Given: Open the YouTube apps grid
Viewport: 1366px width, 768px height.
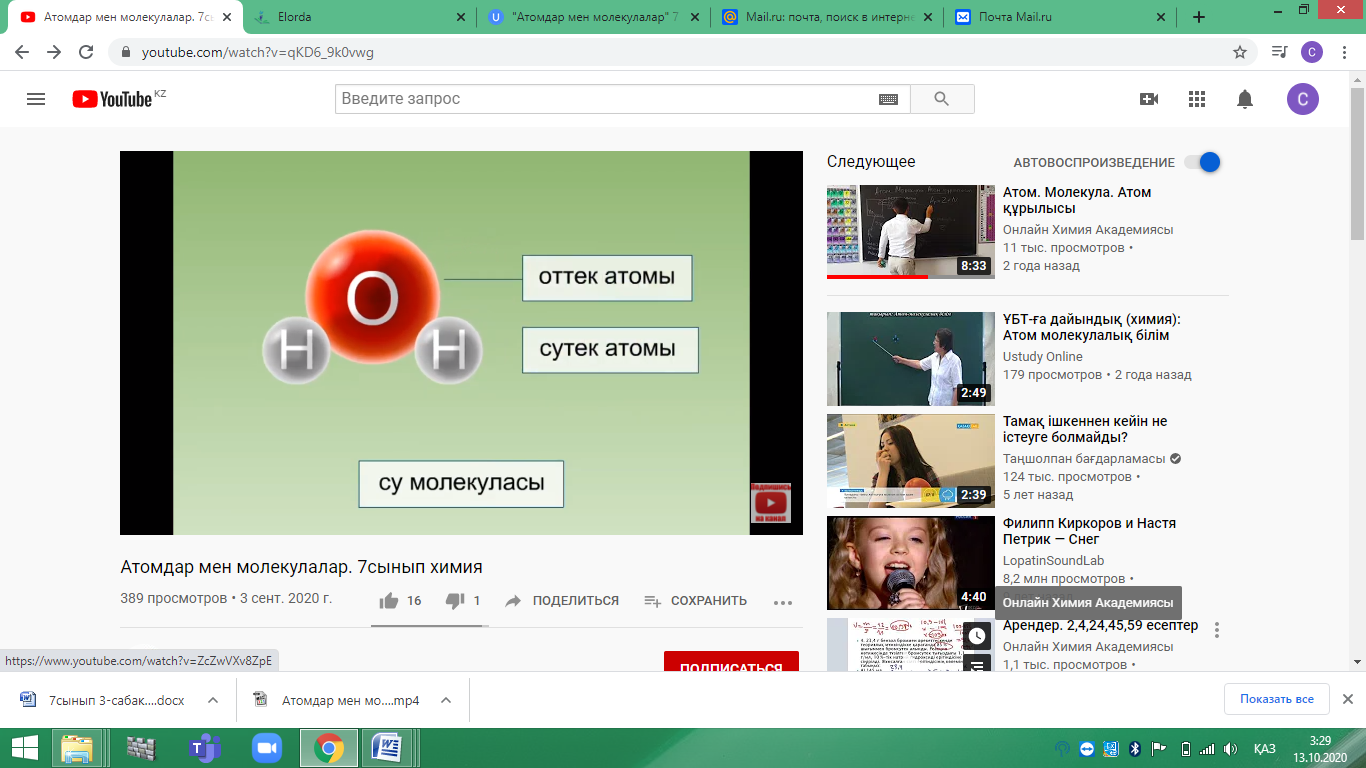Looking at the screenshot, I should 1197,99.
